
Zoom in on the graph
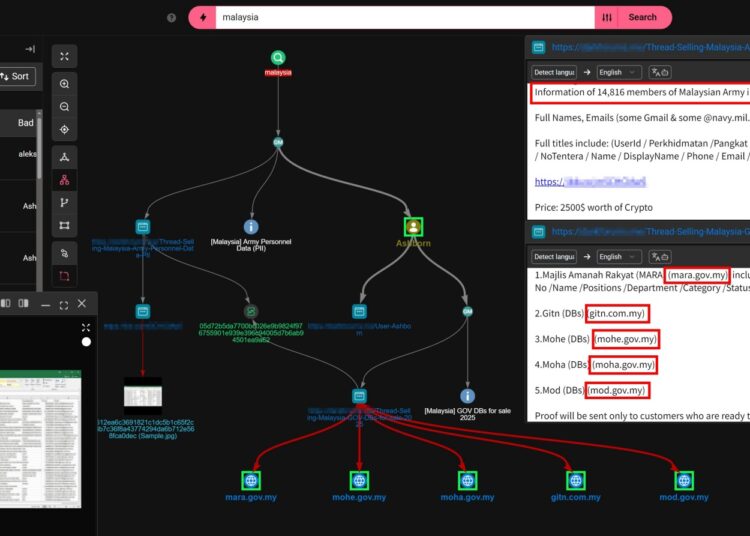(x=64, y=85)
